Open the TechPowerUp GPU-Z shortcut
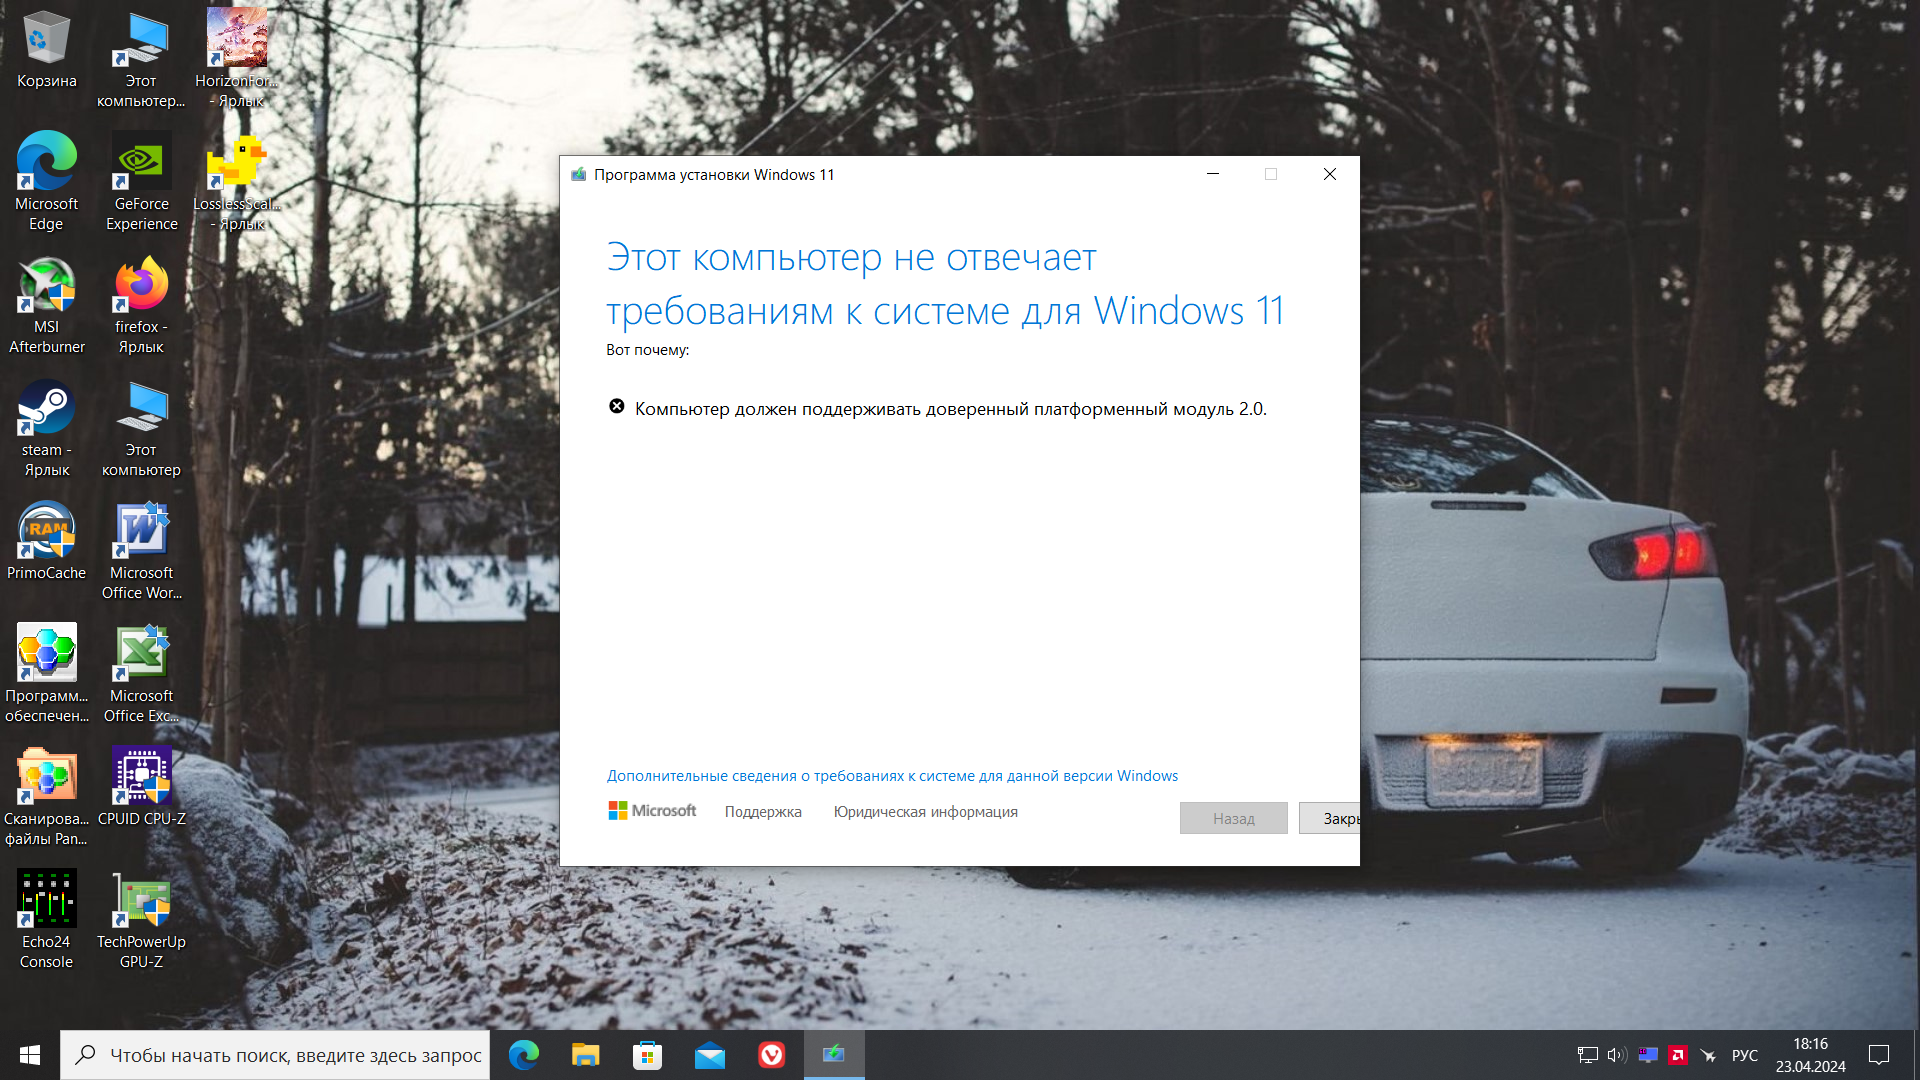 tap(141, 901)
